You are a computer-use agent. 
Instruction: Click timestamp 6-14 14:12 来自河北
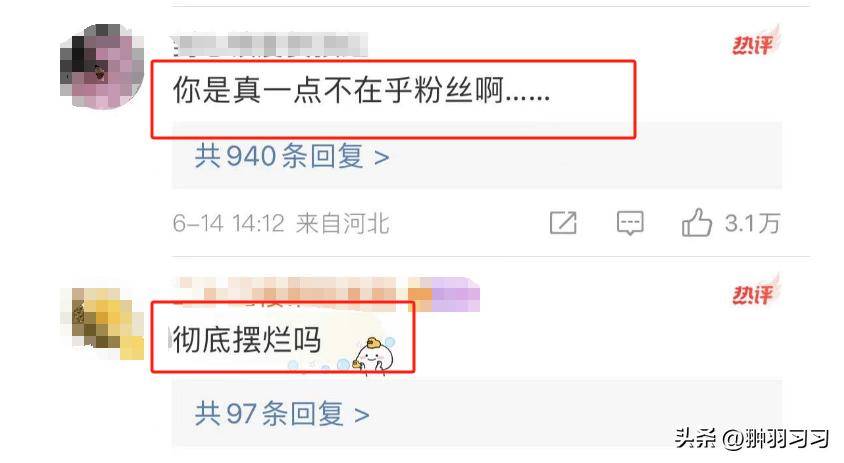(x=281, y=223)
